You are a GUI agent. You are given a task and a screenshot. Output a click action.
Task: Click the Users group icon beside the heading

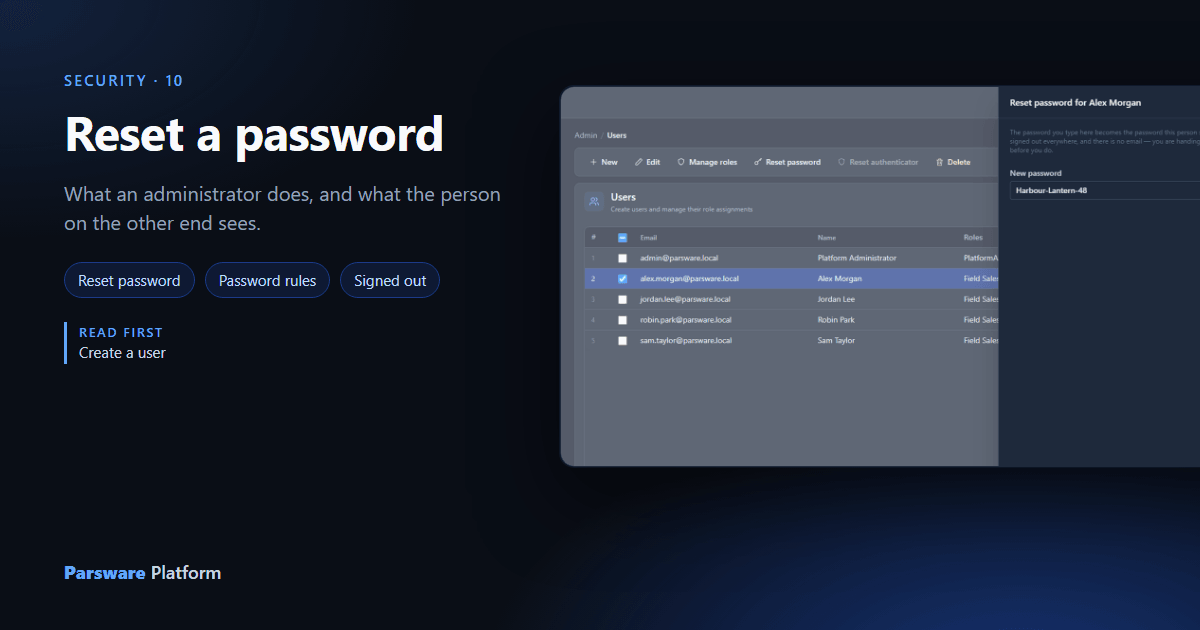(x=594, y=202)
